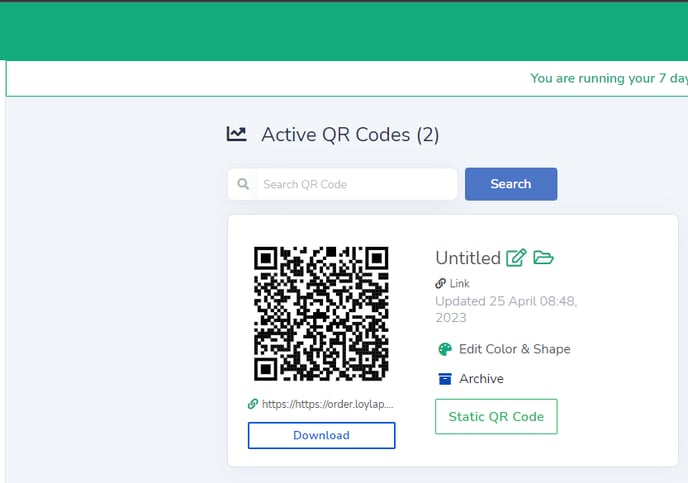Open the order.loylap URL link
688x483 pixels.
click(327, 405)
